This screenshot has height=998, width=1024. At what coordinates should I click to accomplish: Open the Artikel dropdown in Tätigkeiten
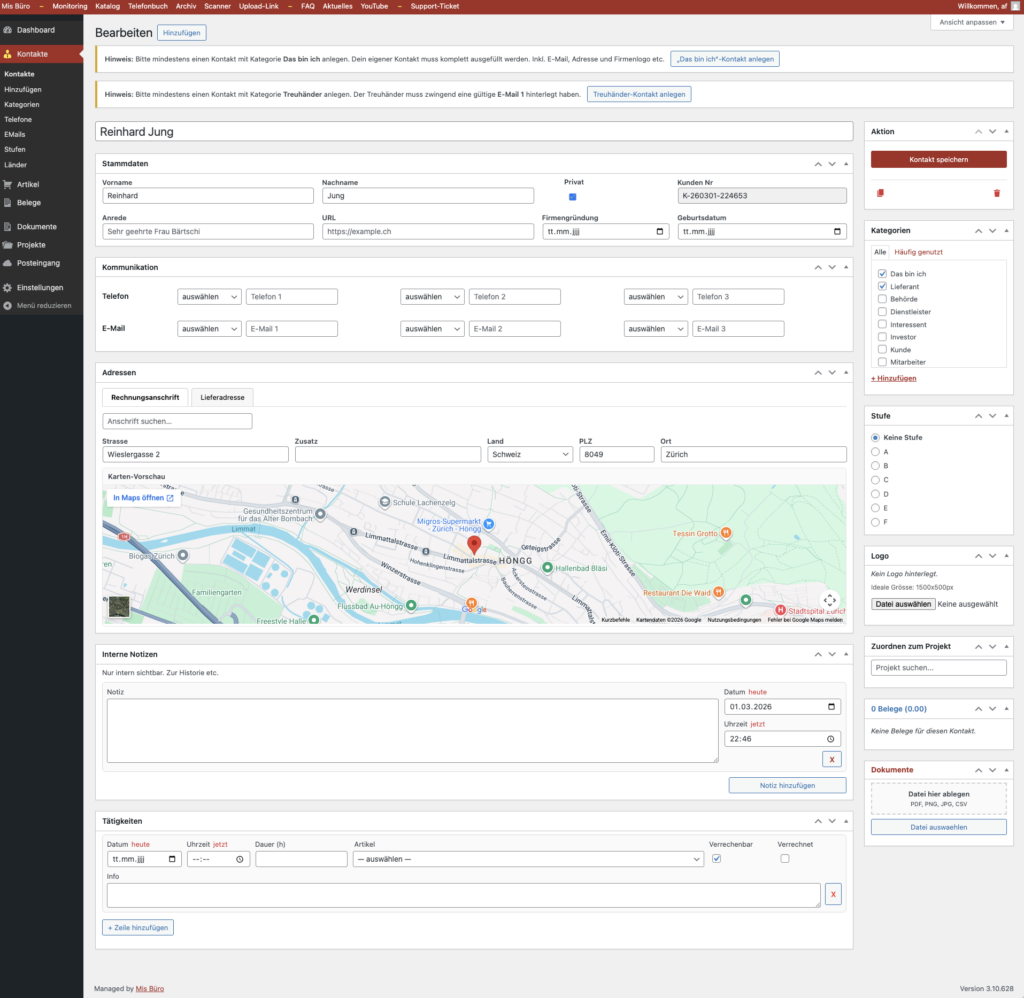click(528, 859)
